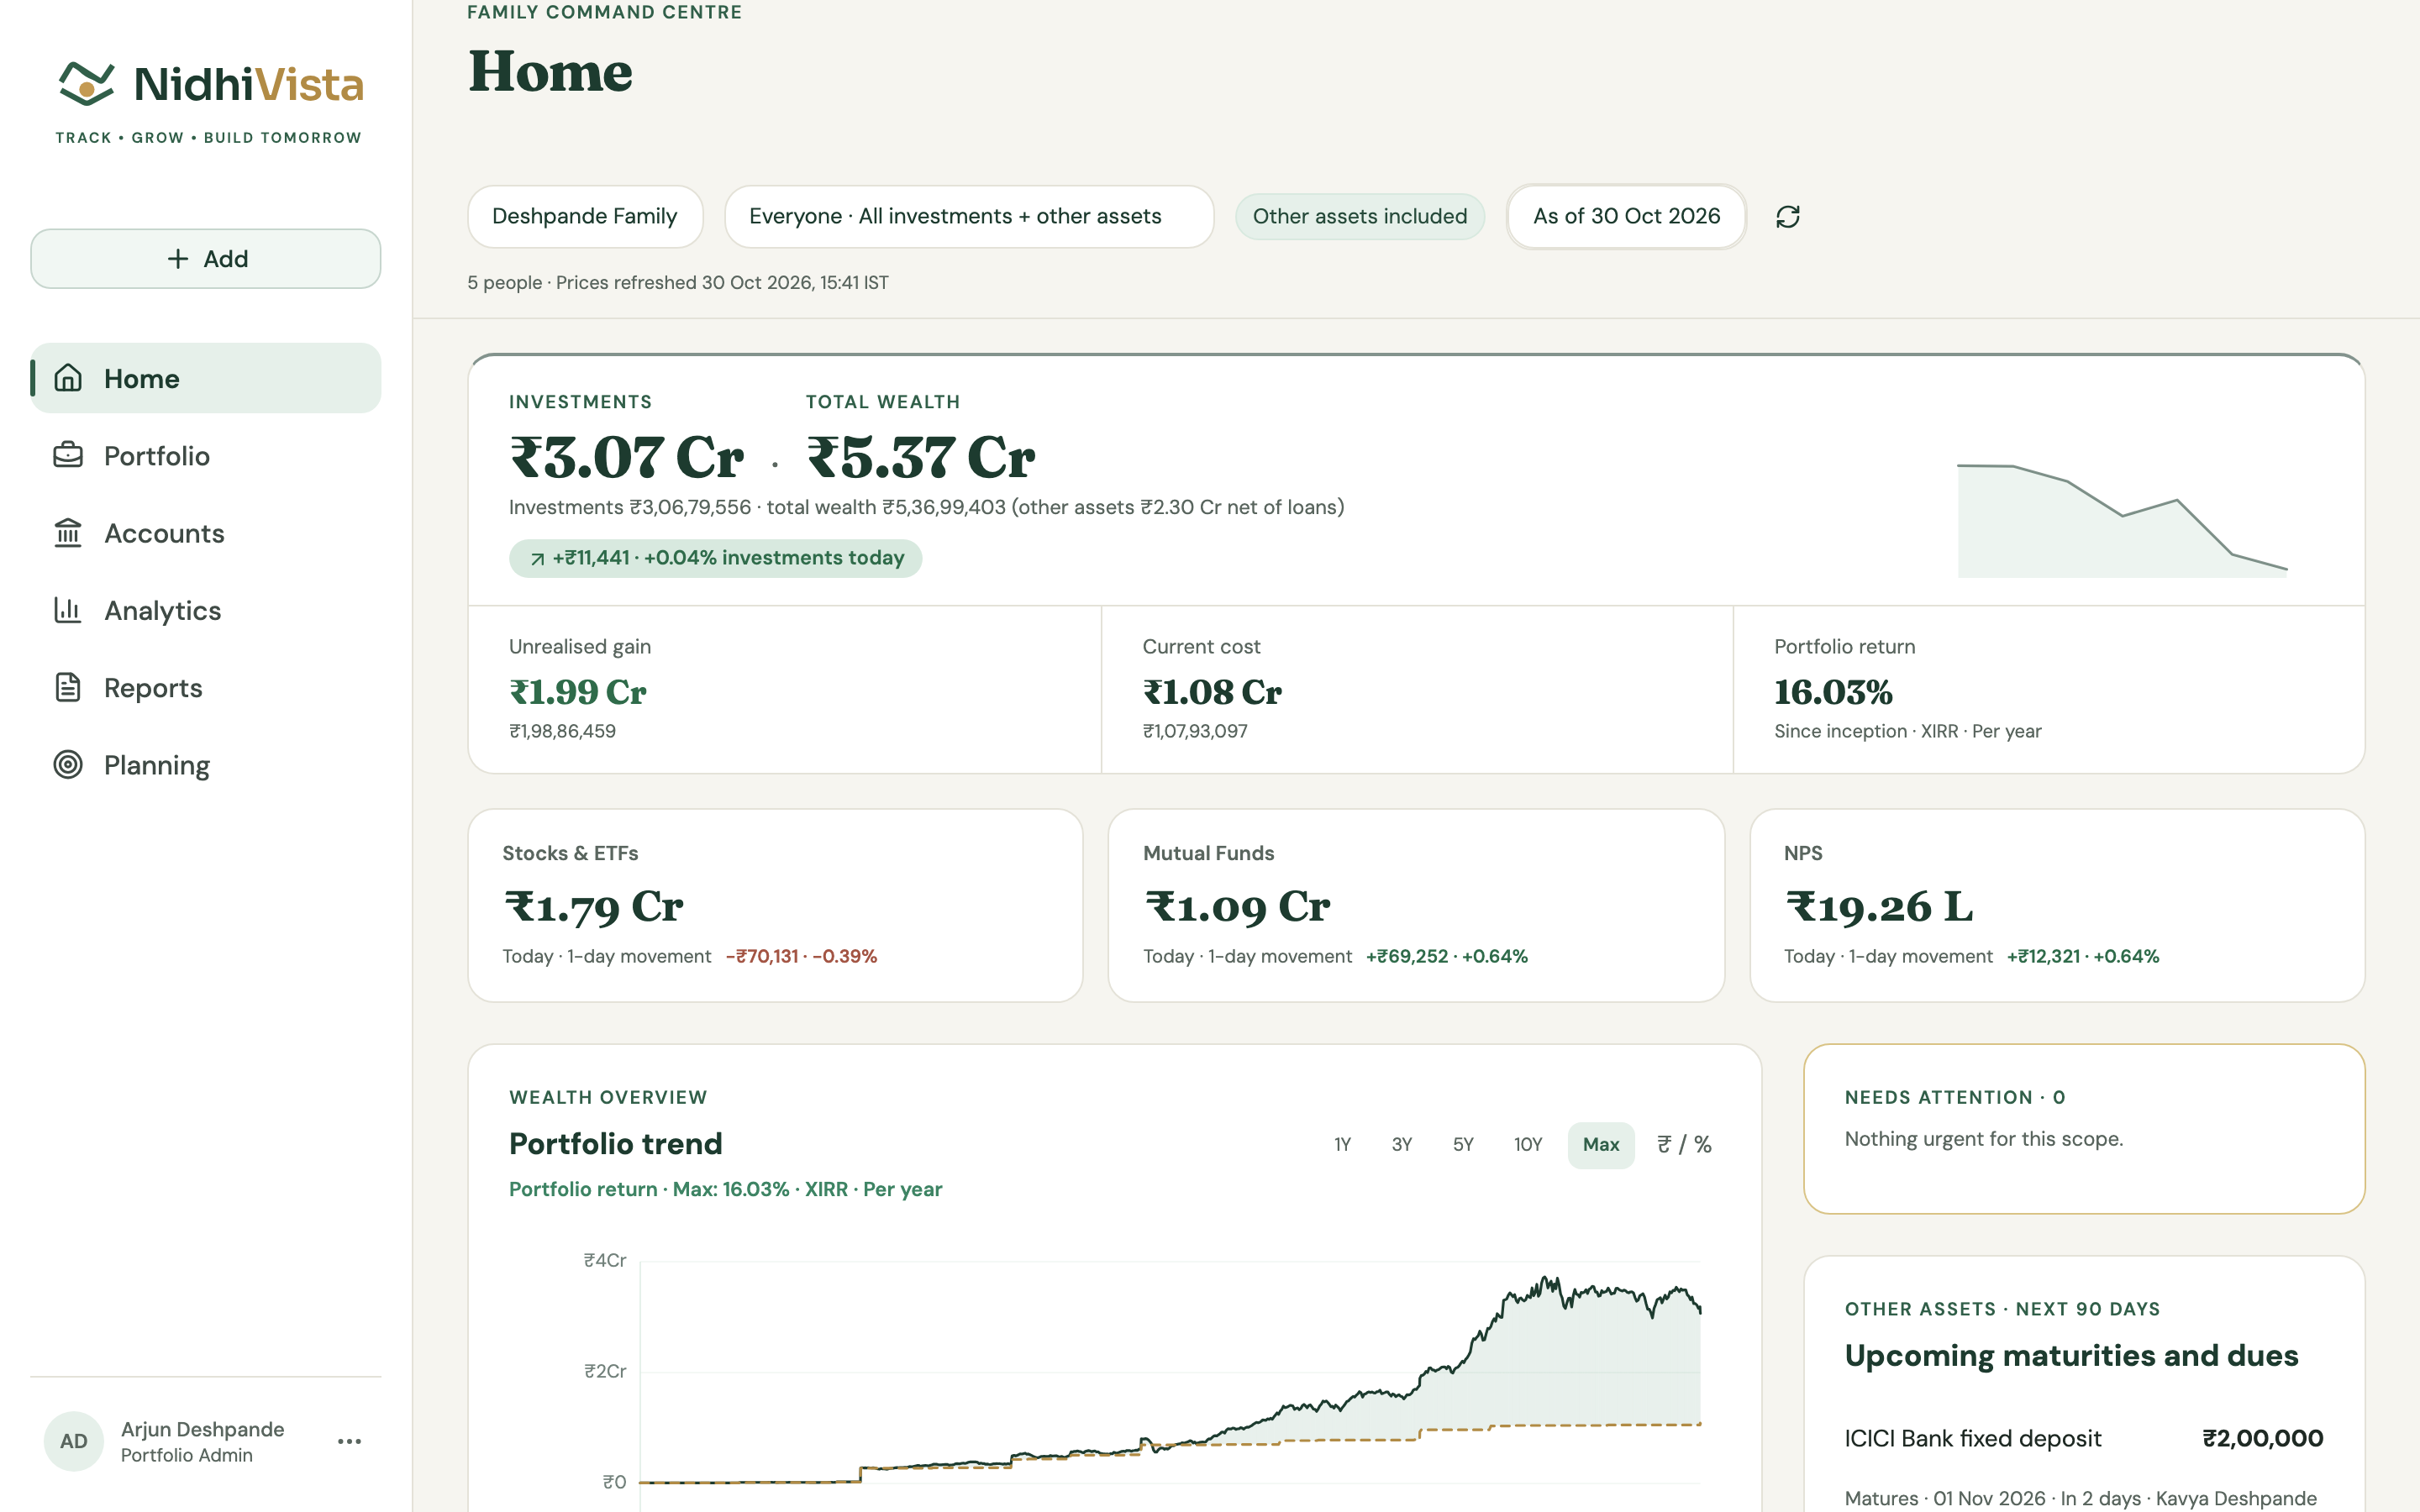Open the Reports section
This screenshot has width=2420, height=1512.
coord(206,687)
